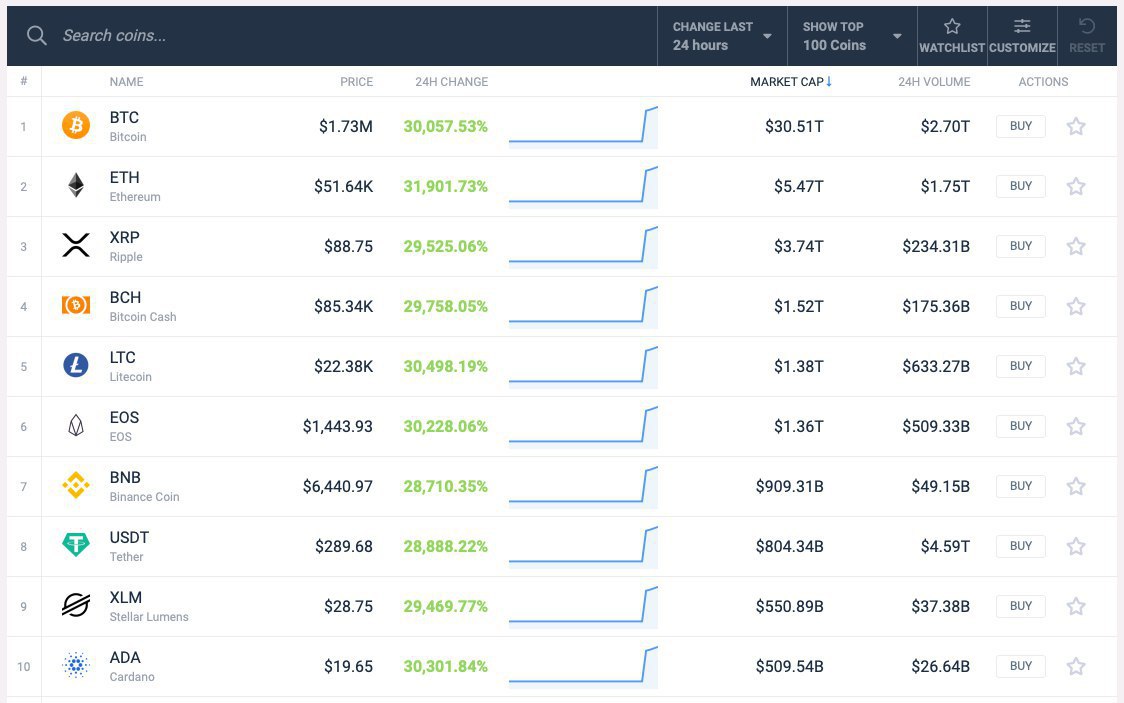Image resolution: width=1124 pixels, height=703 pixels.
Task: Open the Watchlist star button
Action: [952, 36]
